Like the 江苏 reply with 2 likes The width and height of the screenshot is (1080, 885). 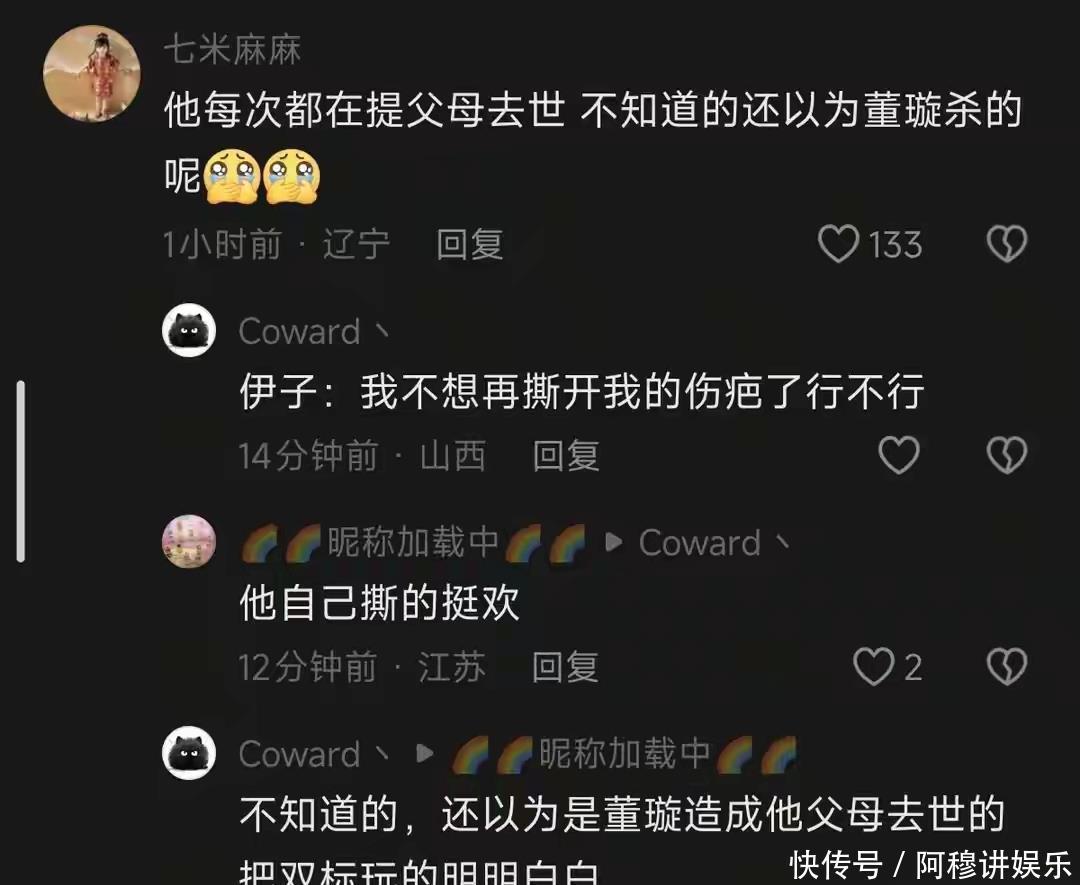[x=873, y=667]
